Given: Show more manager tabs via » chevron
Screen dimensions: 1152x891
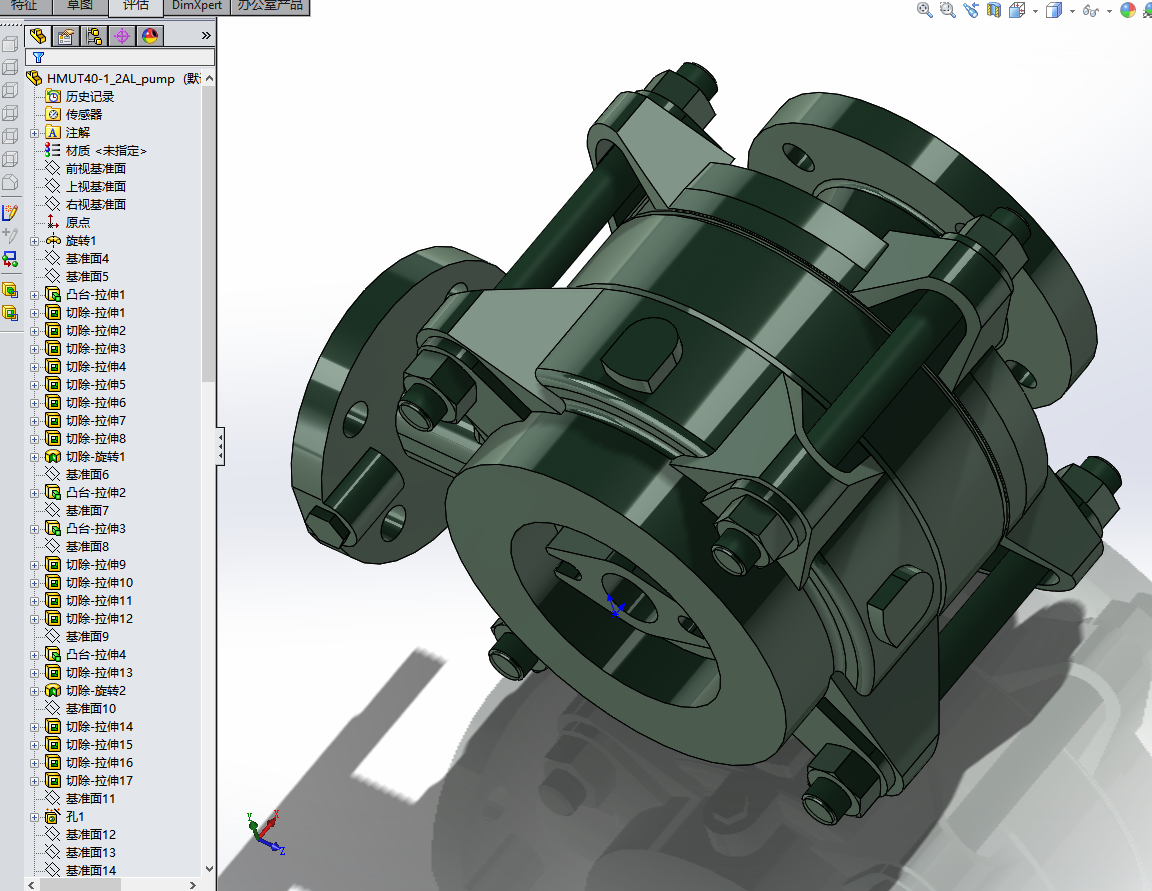Looking at the screenshot, I should click(x=206, y=35).
